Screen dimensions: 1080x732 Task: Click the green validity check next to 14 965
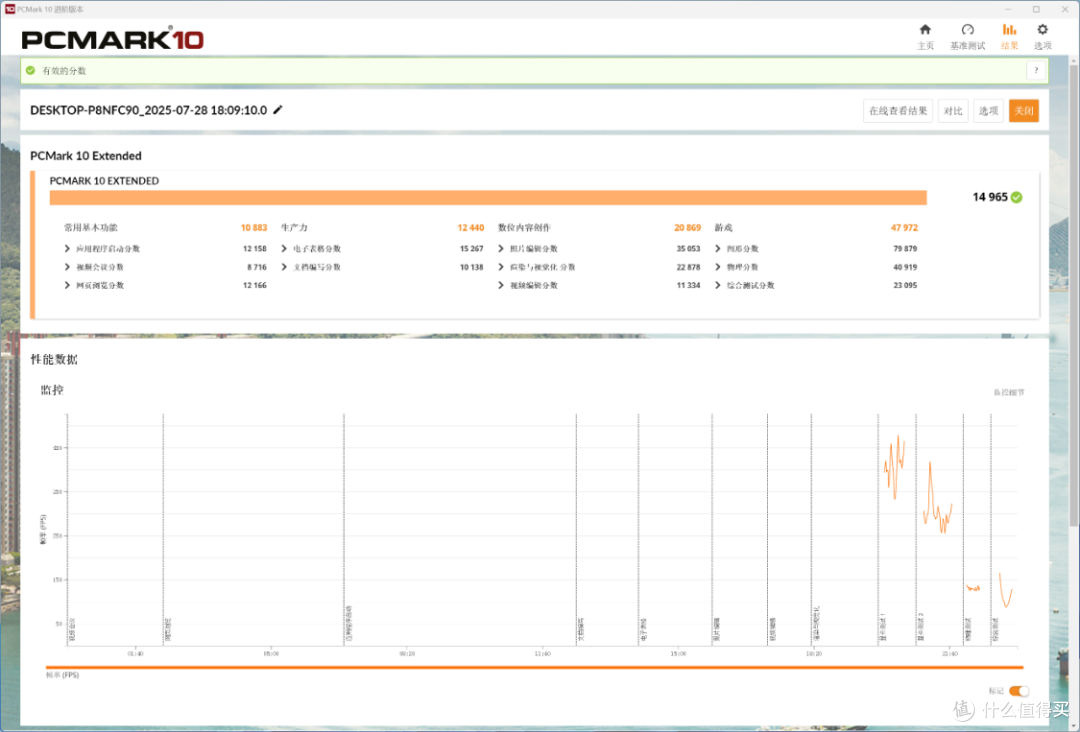tap(1017, 197)
